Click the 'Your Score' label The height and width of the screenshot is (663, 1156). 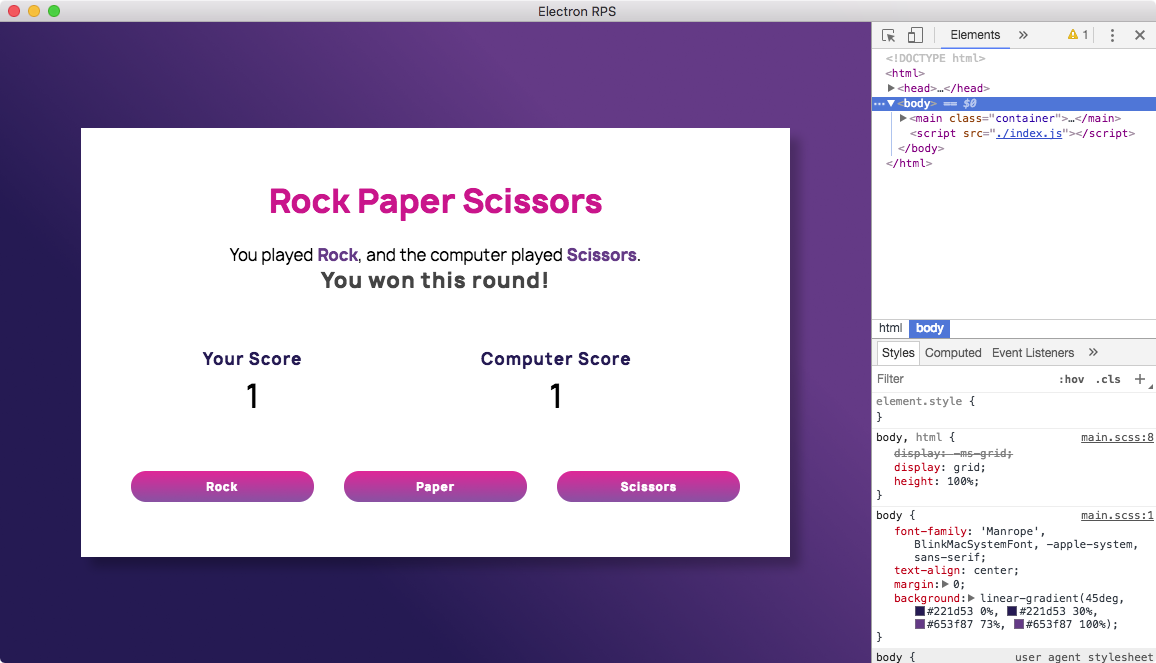coord(252,358)
